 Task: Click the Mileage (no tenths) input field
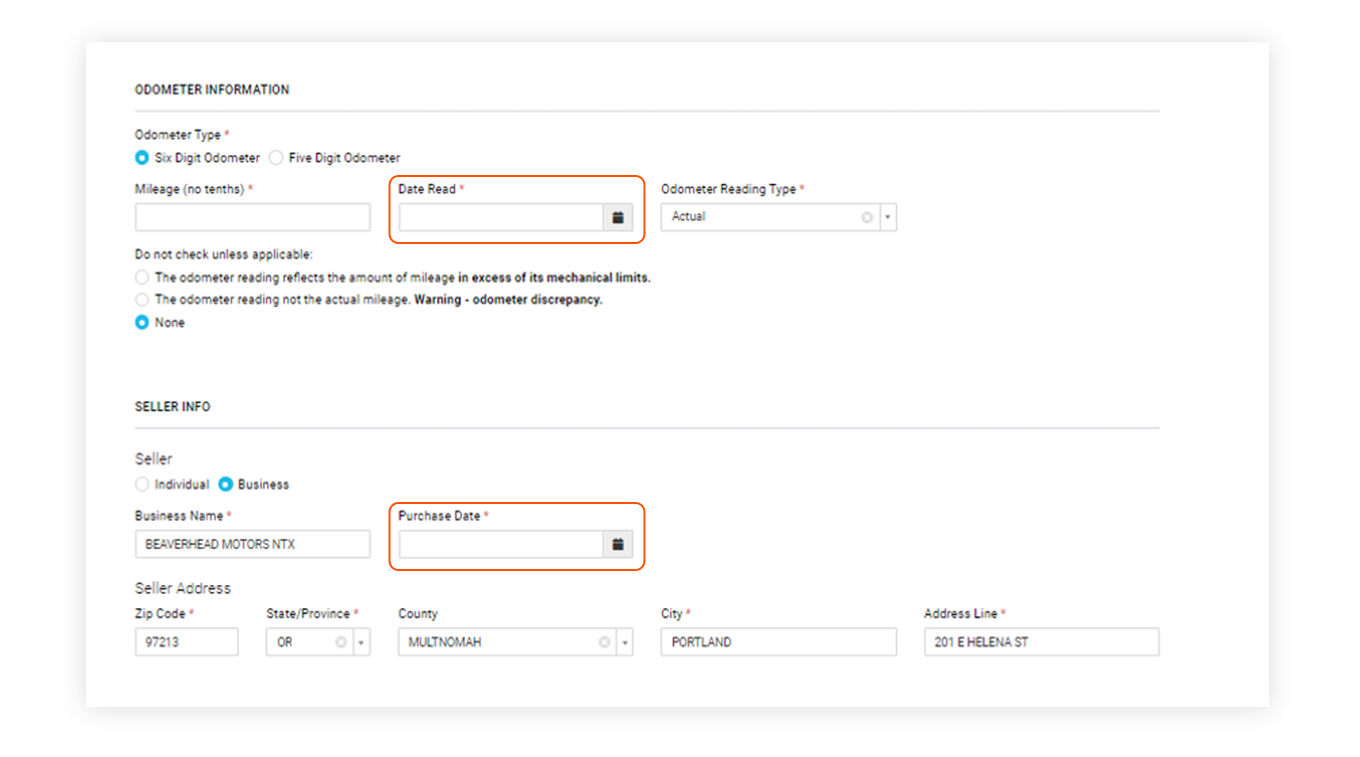(252, 216)
